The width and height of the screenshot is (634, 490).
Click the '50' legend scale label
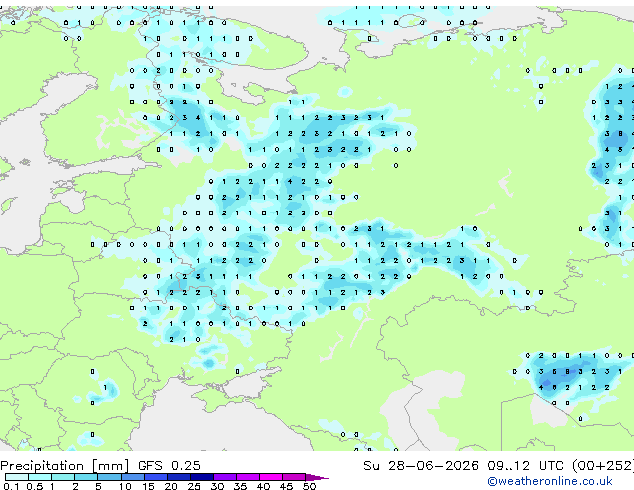(309, 486)
